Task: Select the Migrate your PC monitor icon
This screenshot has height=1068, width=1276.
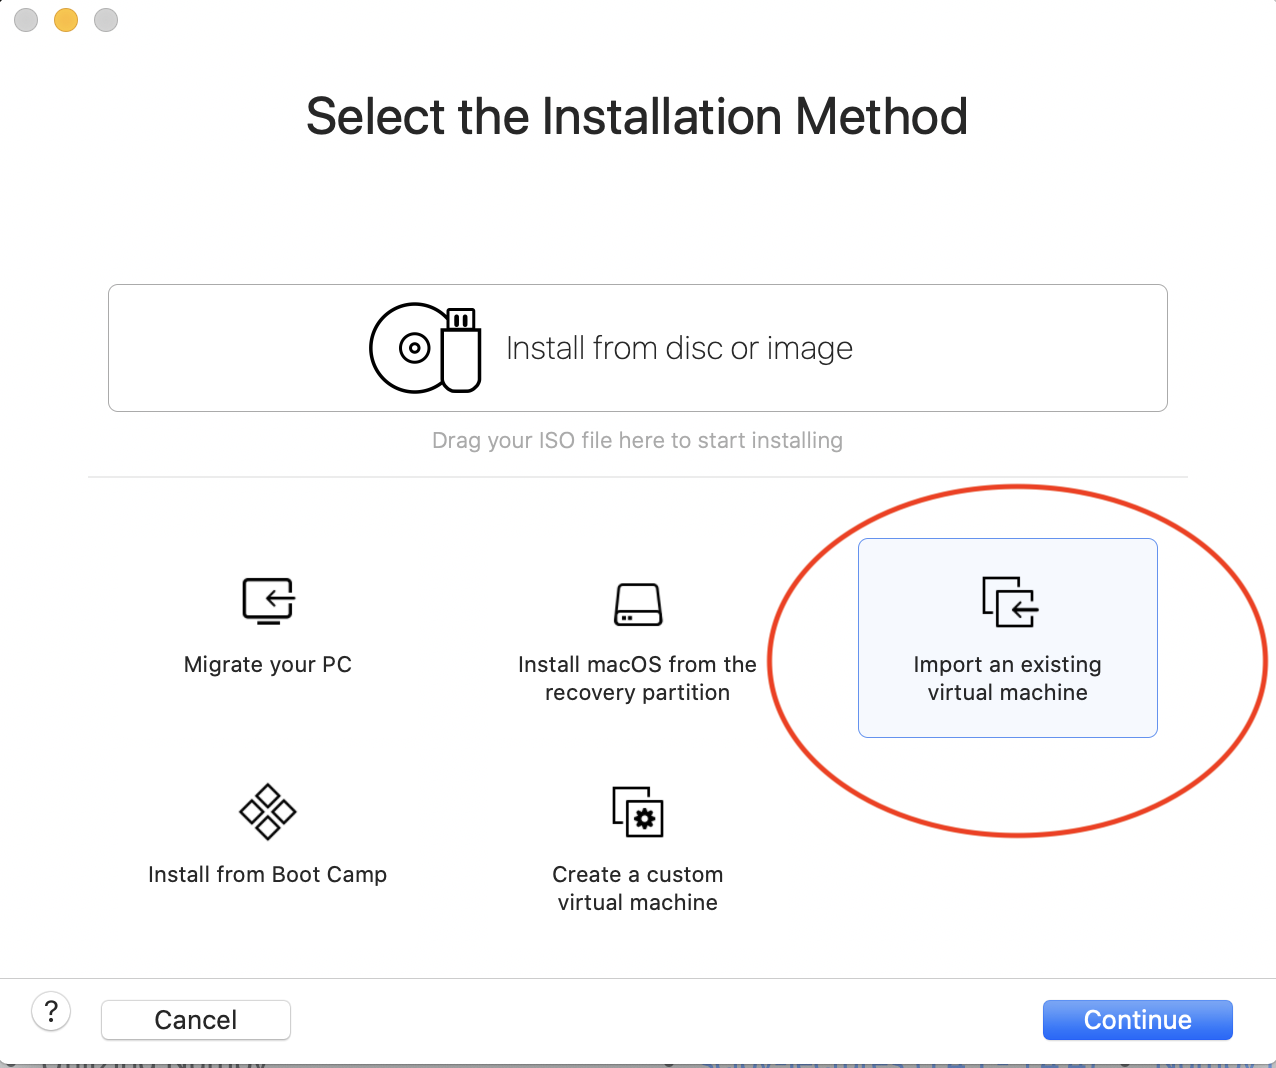Action: (268, 600)
